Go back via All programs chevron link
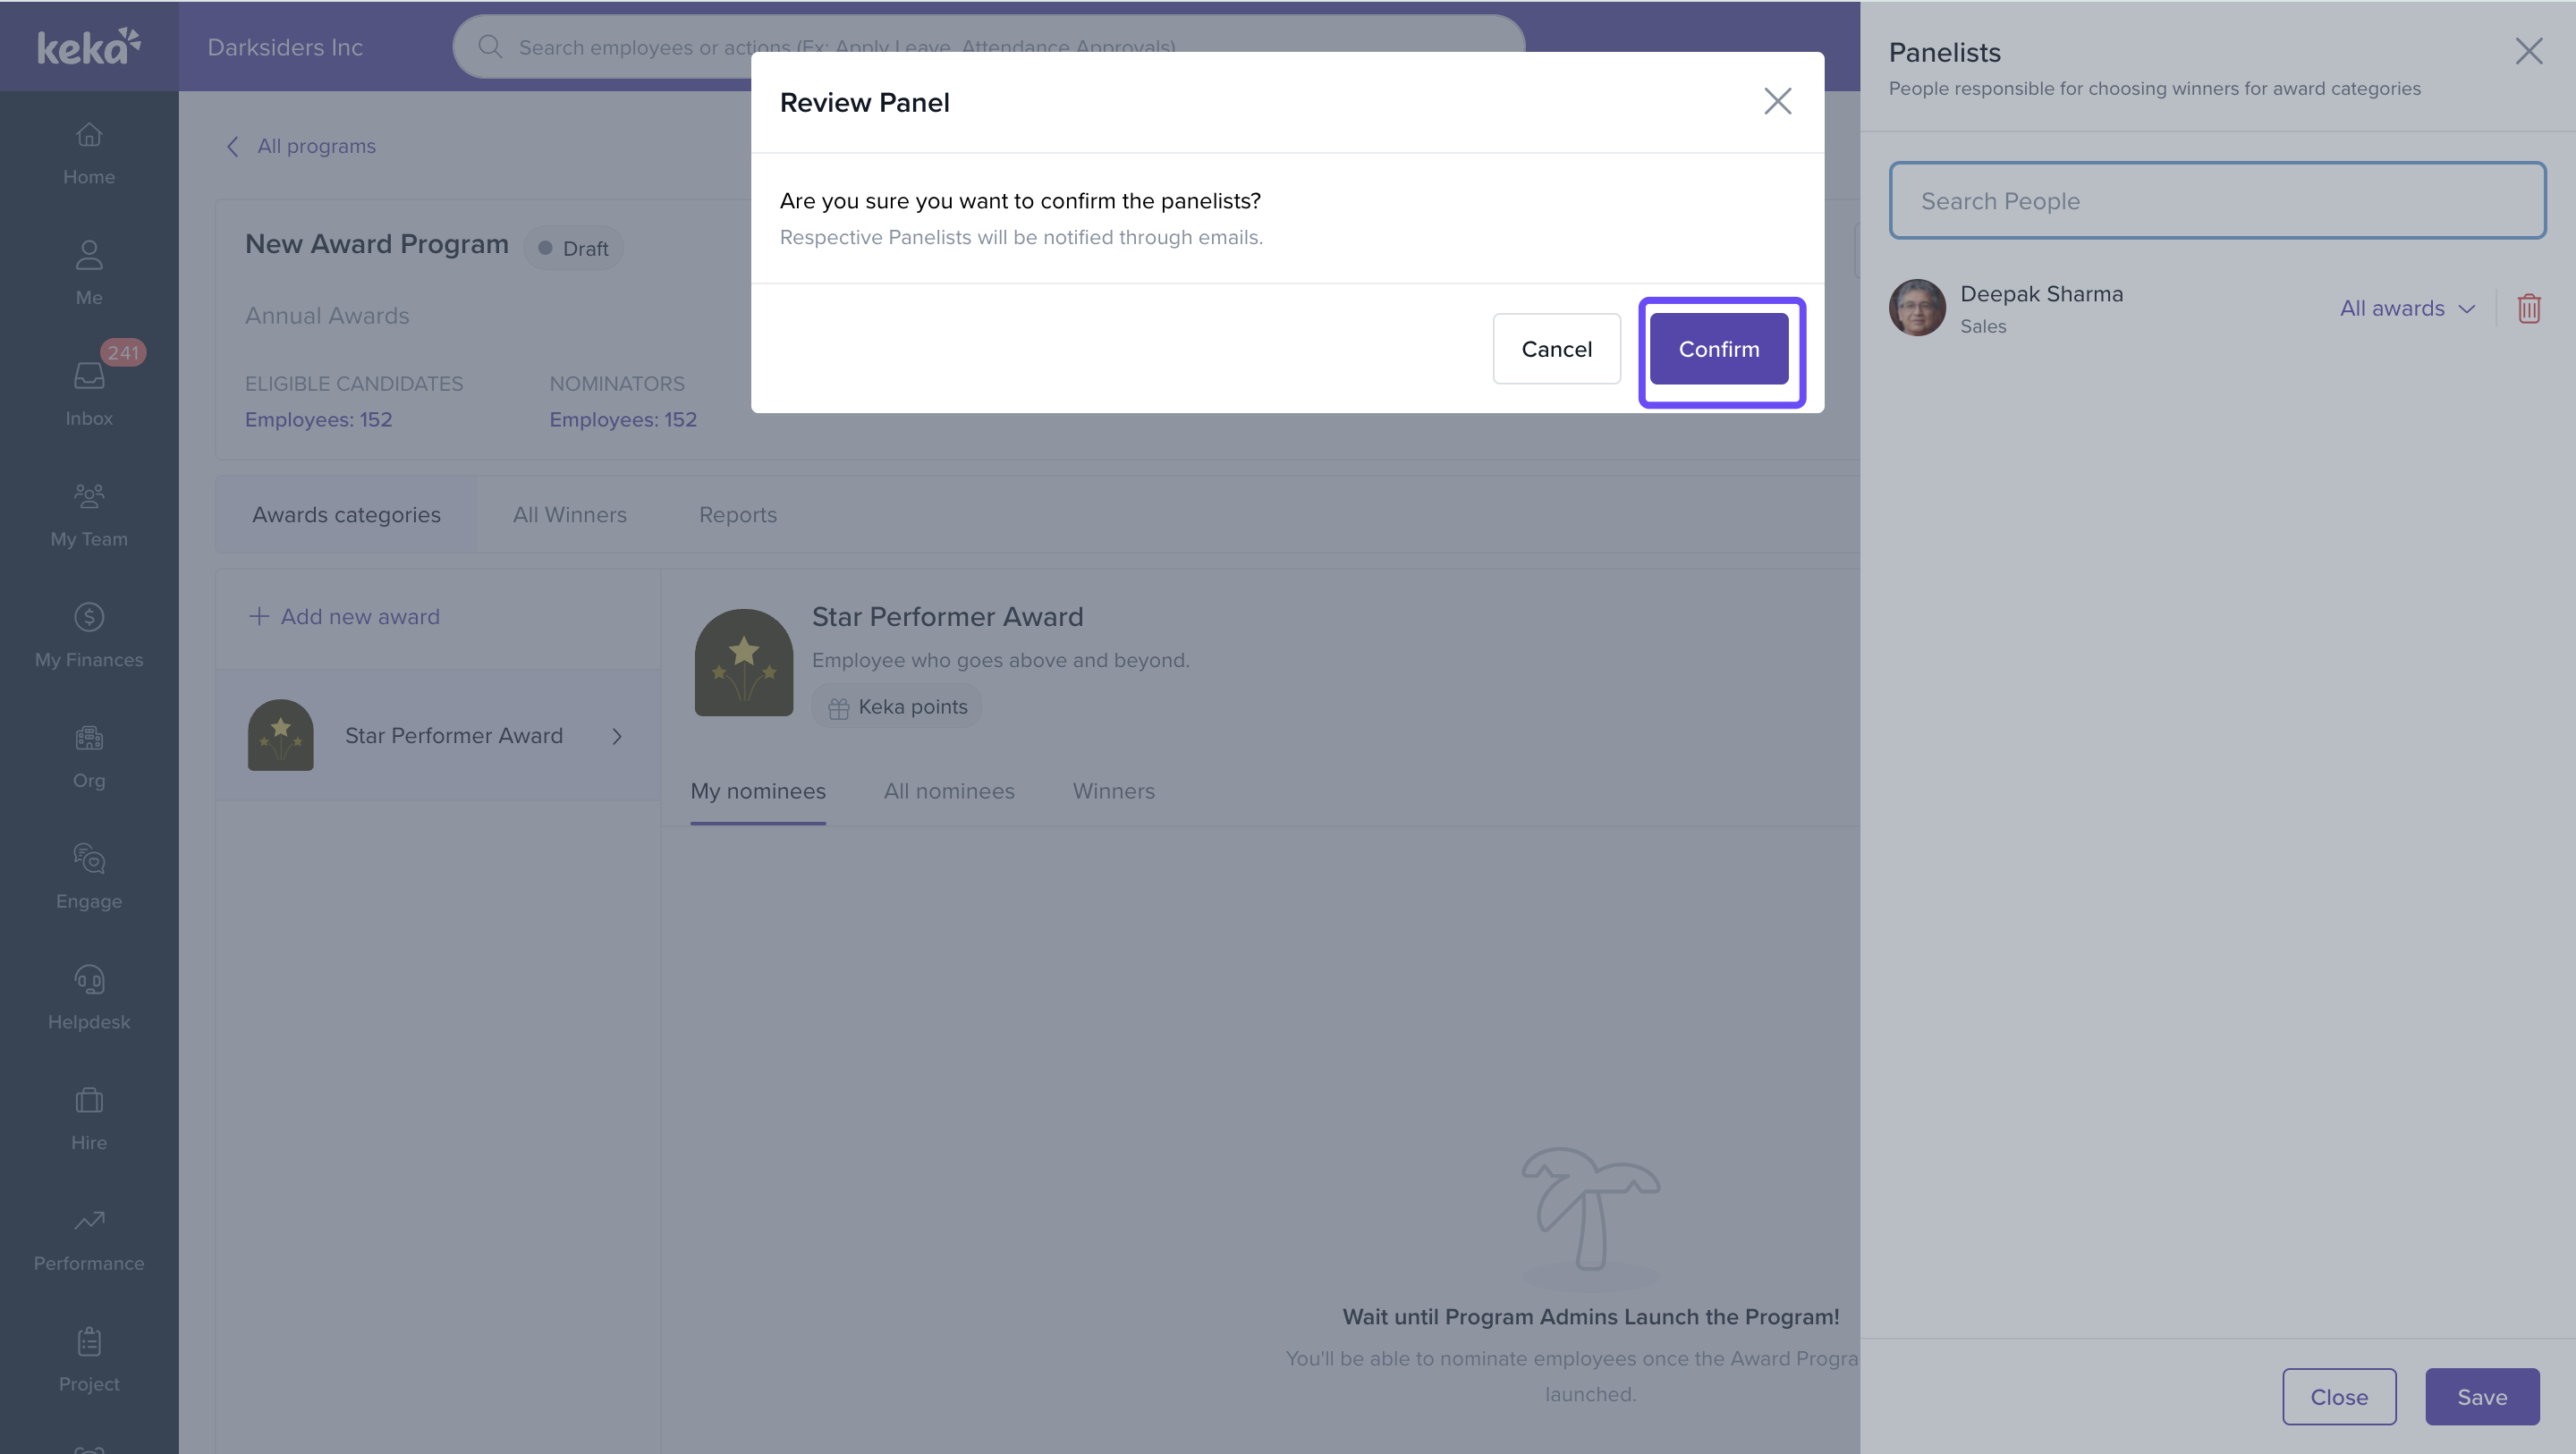Image resolution: width=2576 pixels, height=1454 pixels. tap(233, 146)
